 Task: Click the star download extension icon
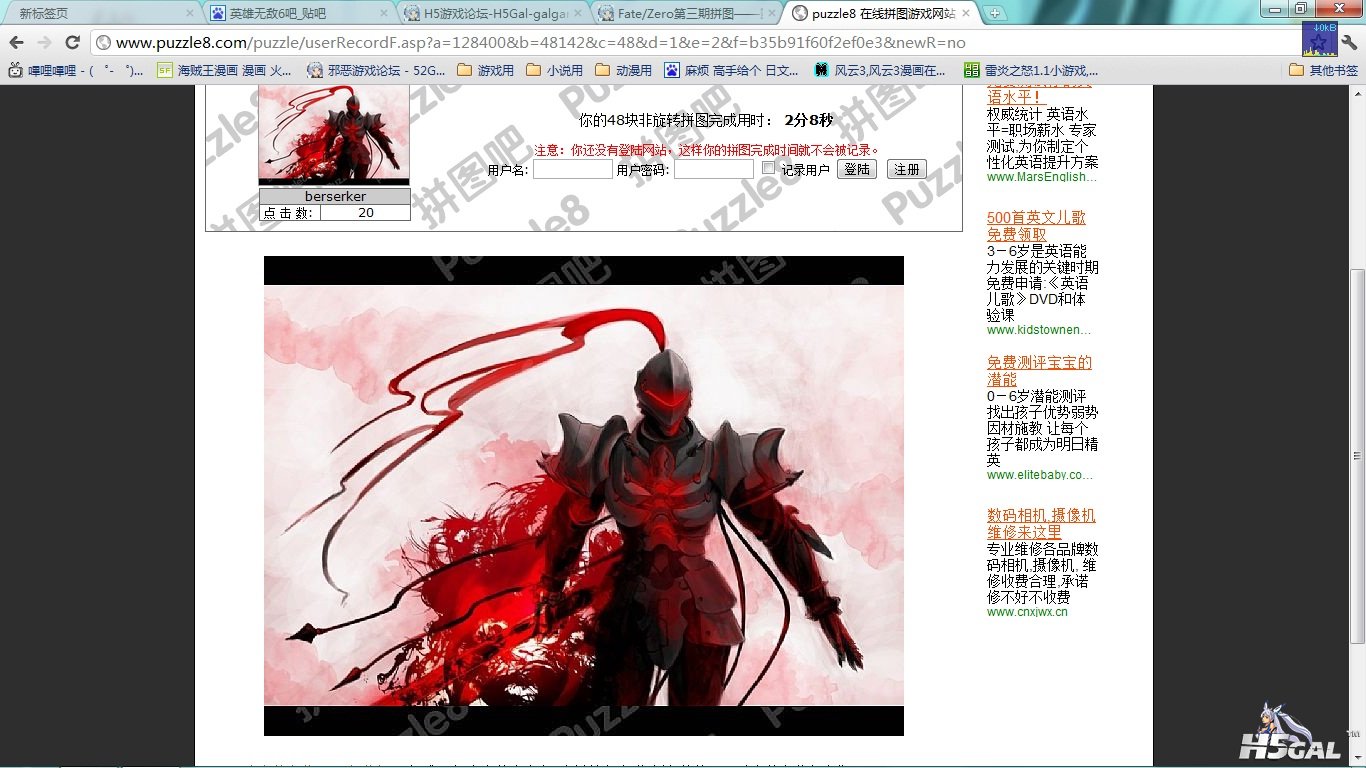[1319, 39]
